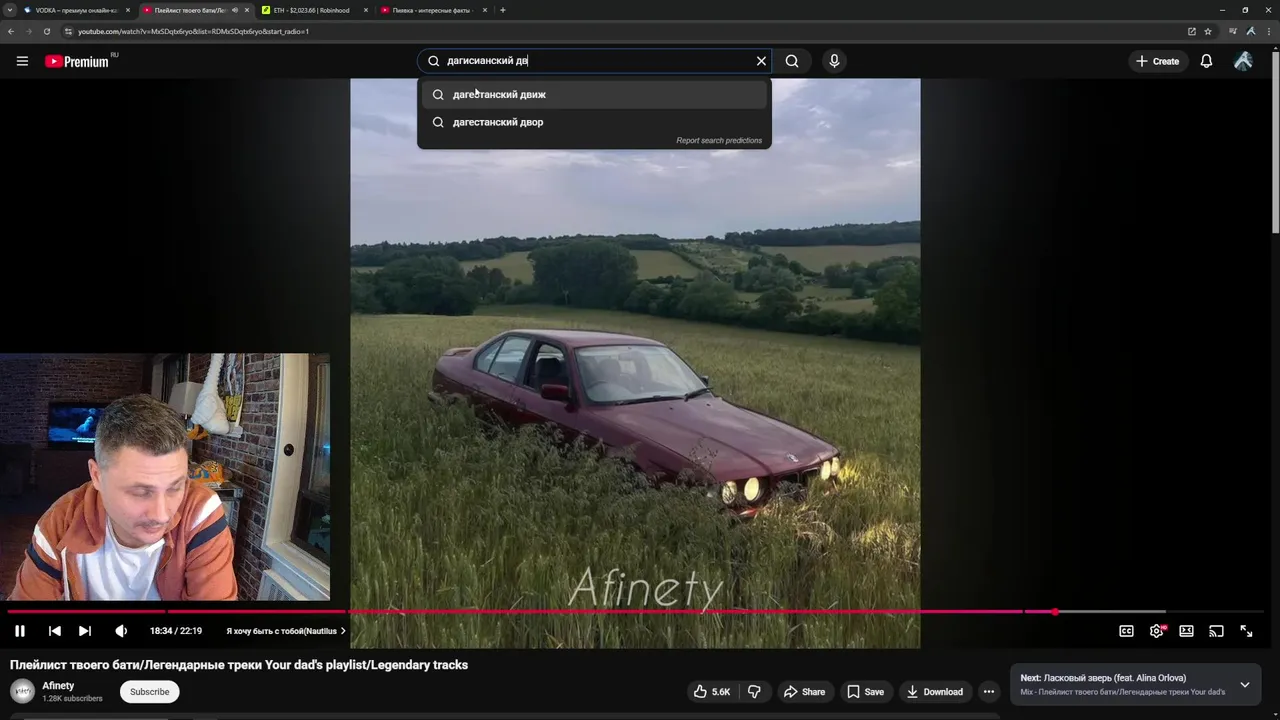Pause the video
This screenshot has height=720, width=1280.
point(20,631)
